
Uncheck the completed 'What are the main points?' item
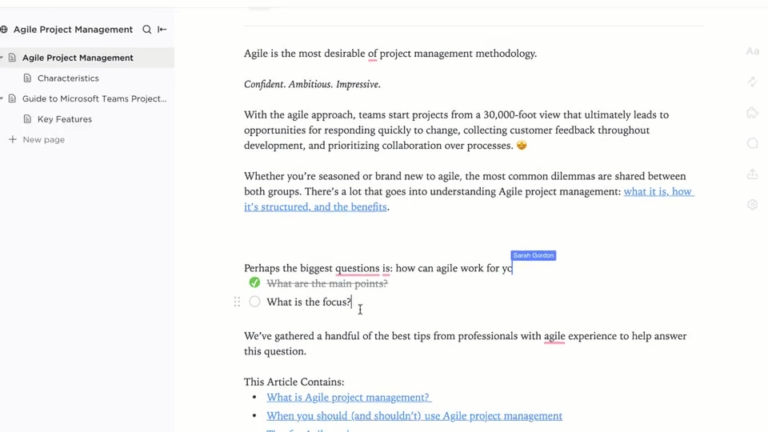click(x=255, y=283)
